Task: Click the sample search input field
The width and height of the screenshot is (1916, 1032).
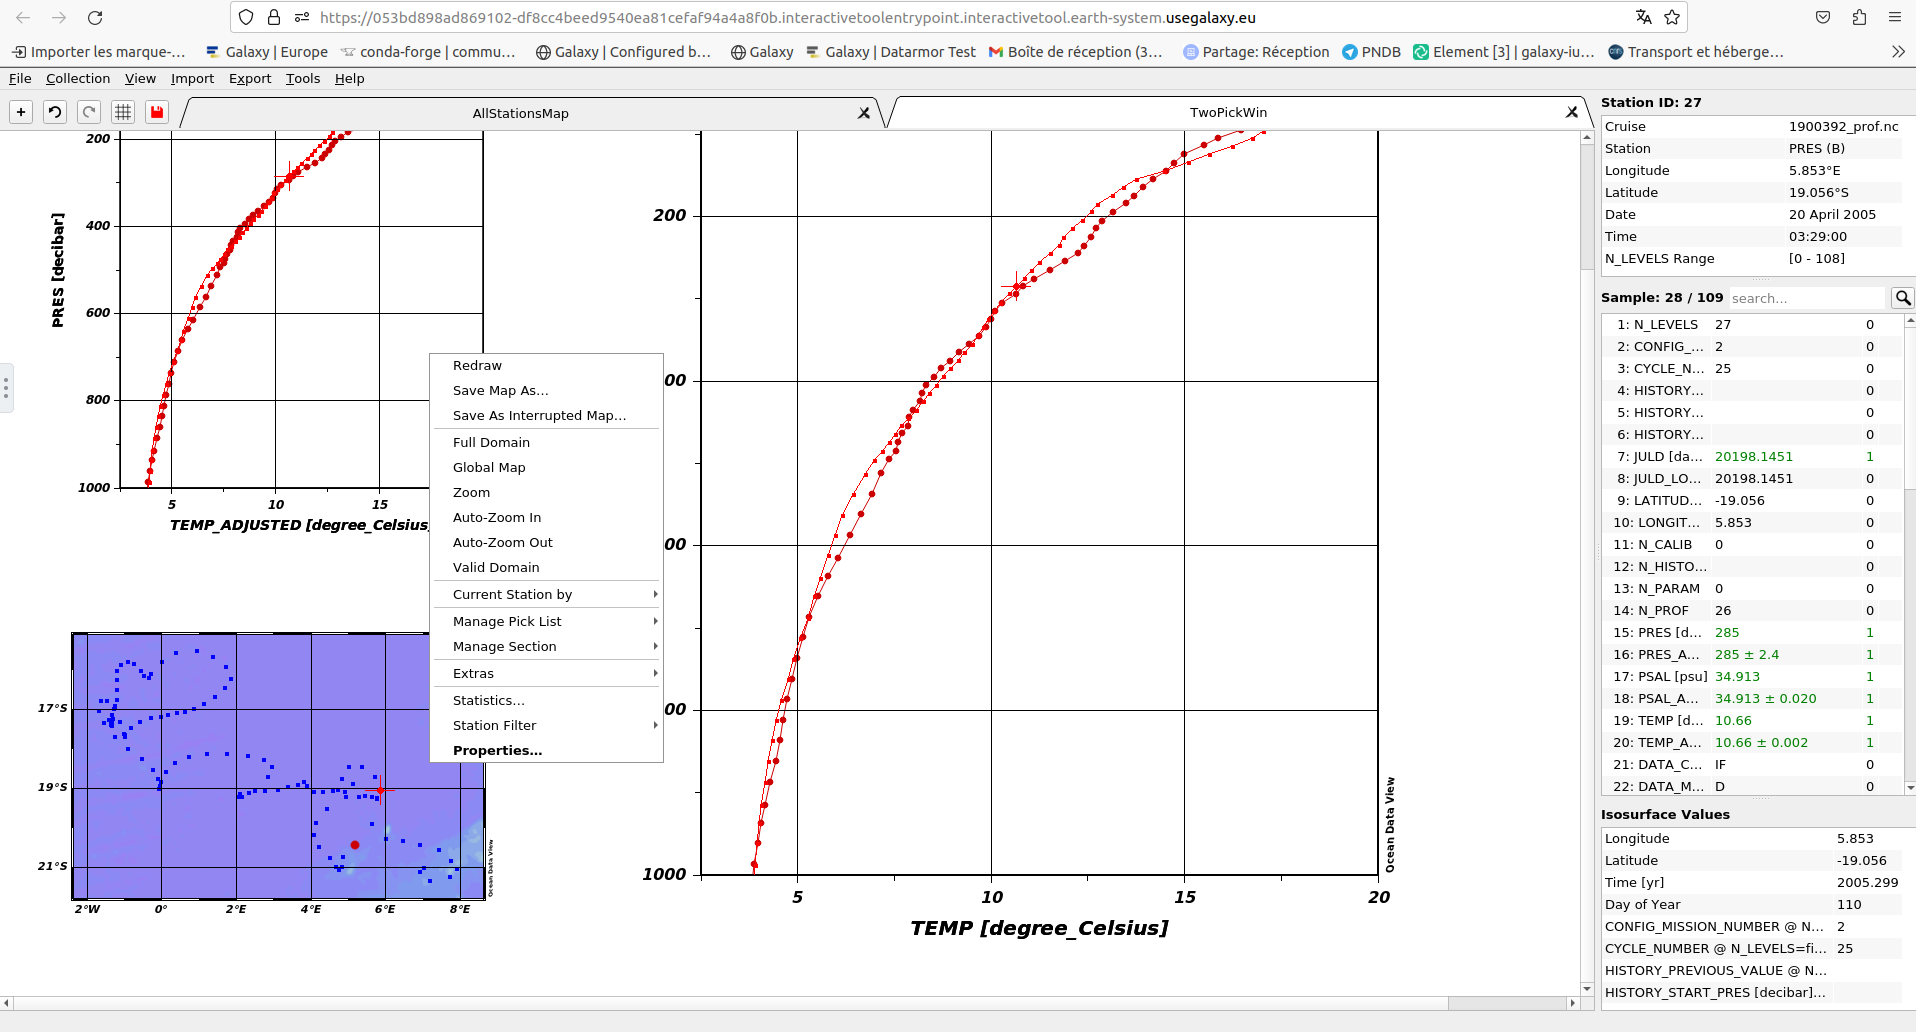Action: [x=1807, y=298]
